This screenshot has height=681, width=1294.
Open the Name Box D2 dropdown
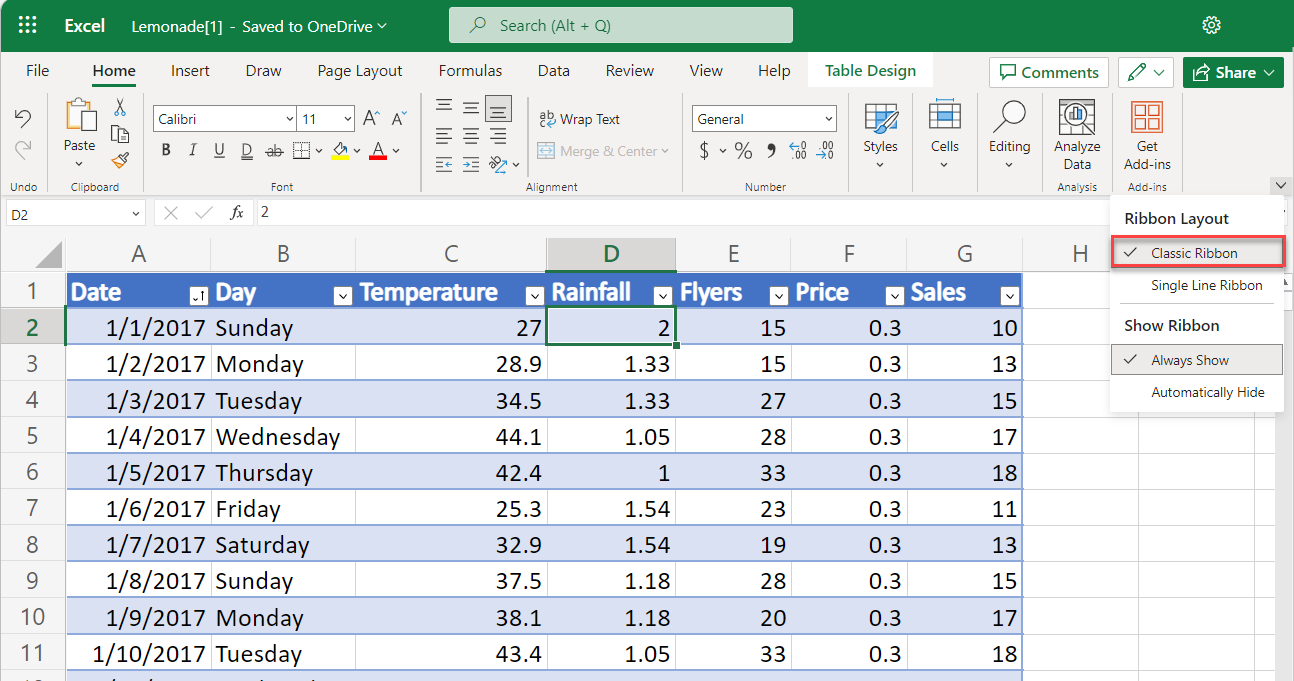point(136,213)
